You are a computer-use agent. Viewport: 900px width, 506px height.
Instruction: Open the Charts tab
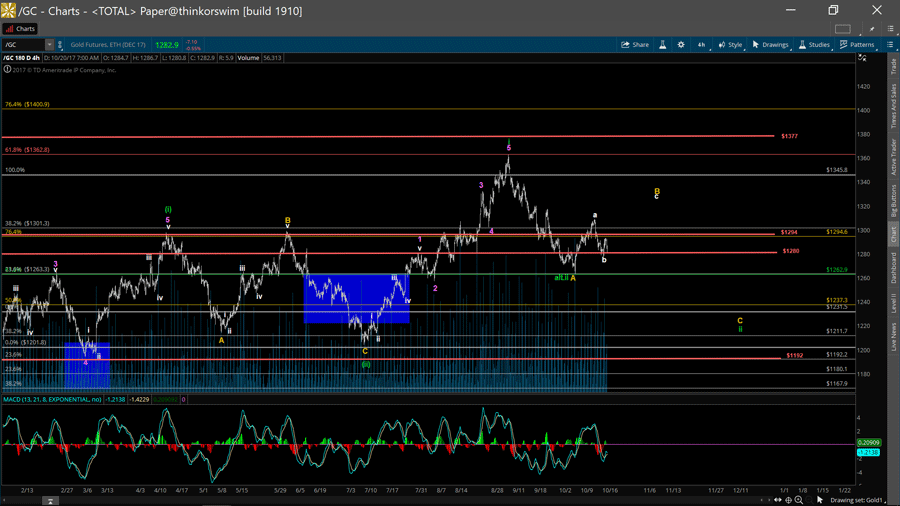coord(20,29)
